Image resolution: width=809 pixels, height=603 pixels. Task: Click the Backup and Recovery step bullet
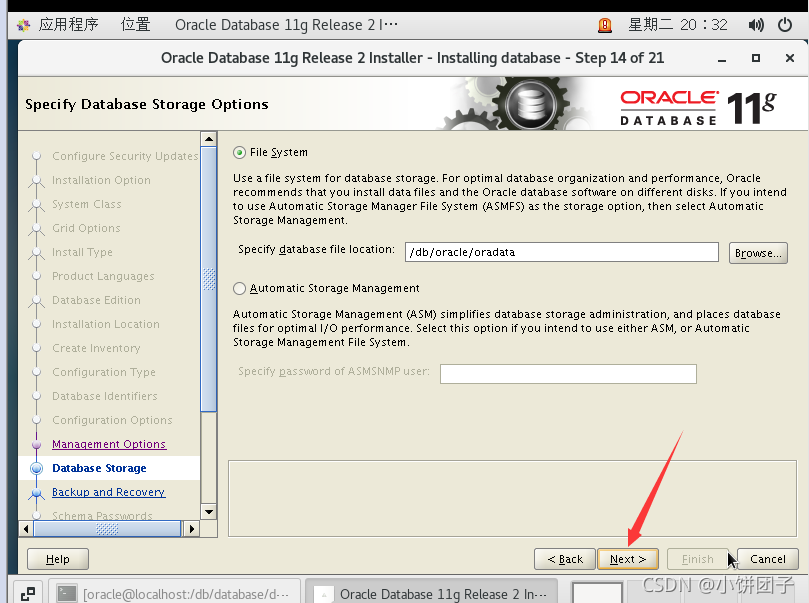click(37, 493)
